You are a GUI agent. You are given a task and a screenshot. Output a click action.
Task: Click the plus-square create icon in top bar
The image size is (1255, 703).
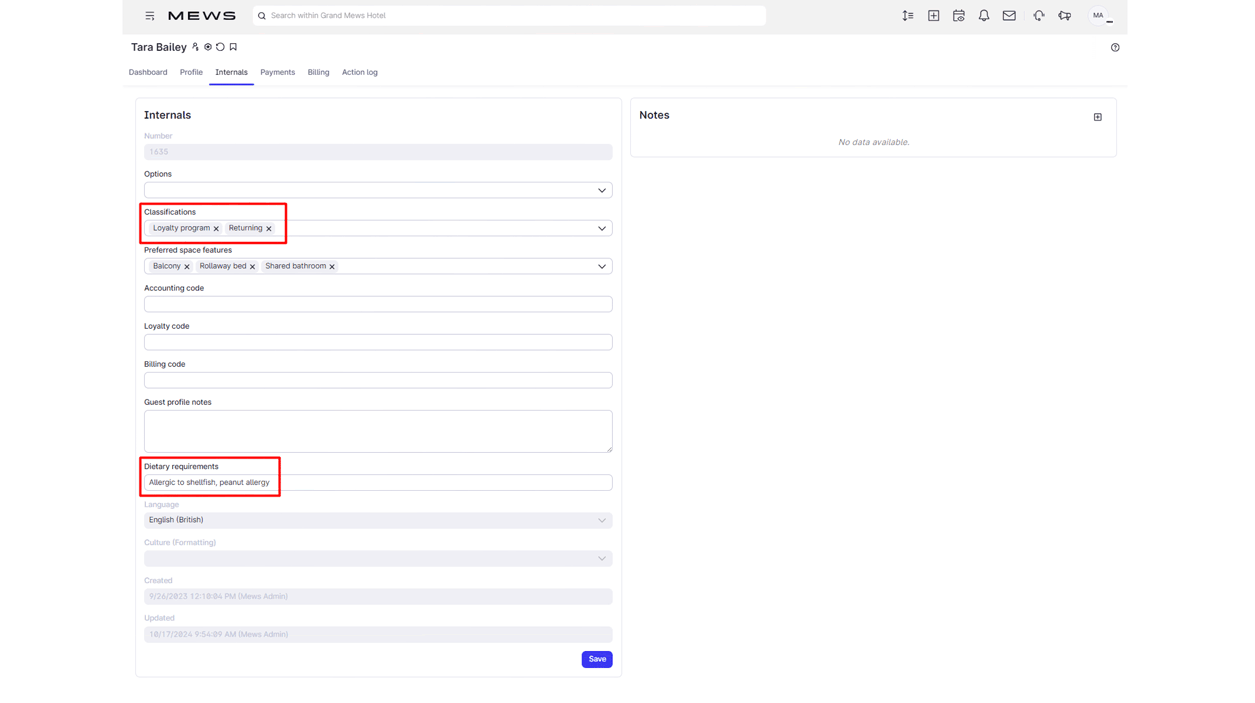coord(933,16)
